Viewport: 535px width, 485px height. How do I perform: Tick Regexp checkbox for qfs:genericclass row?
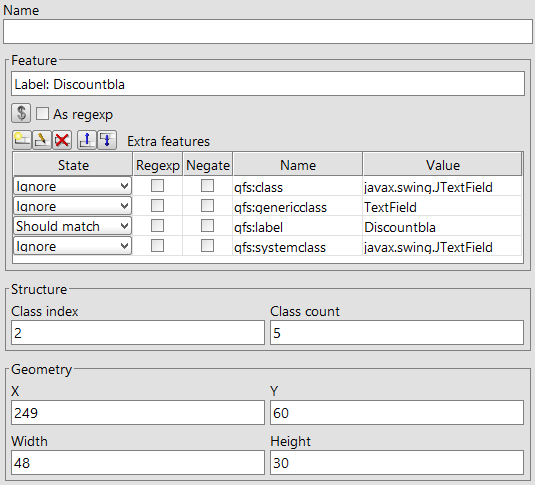[157, 206]
